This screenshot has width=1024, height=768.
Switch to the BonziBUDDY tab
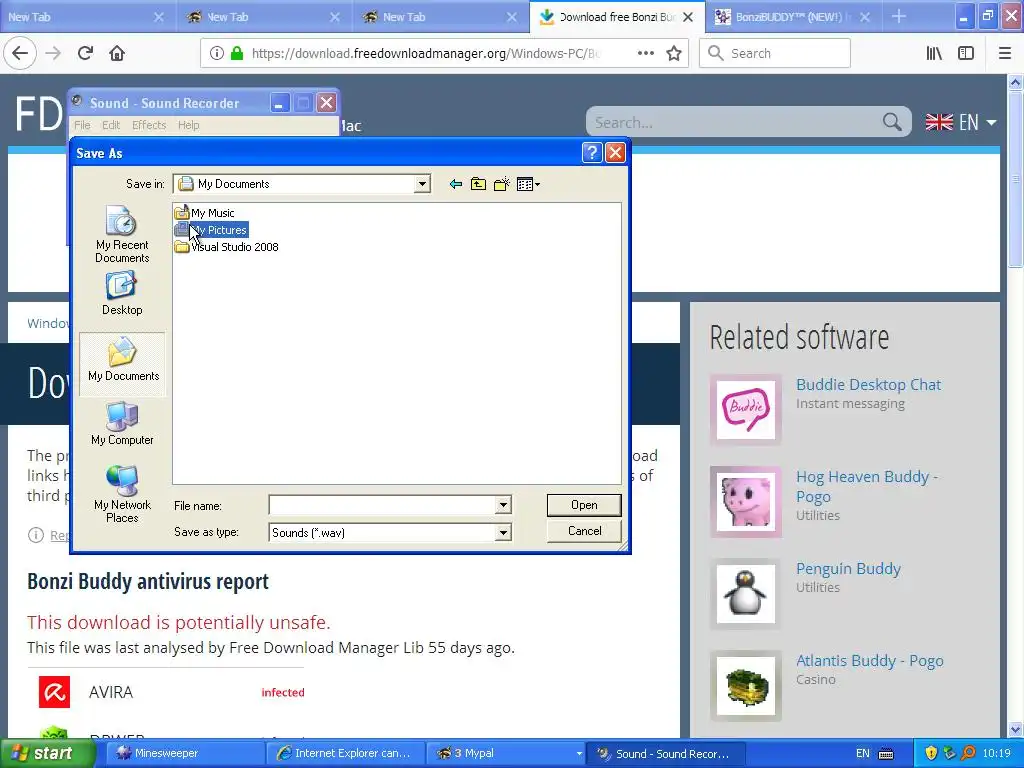(x=786, y=17)
